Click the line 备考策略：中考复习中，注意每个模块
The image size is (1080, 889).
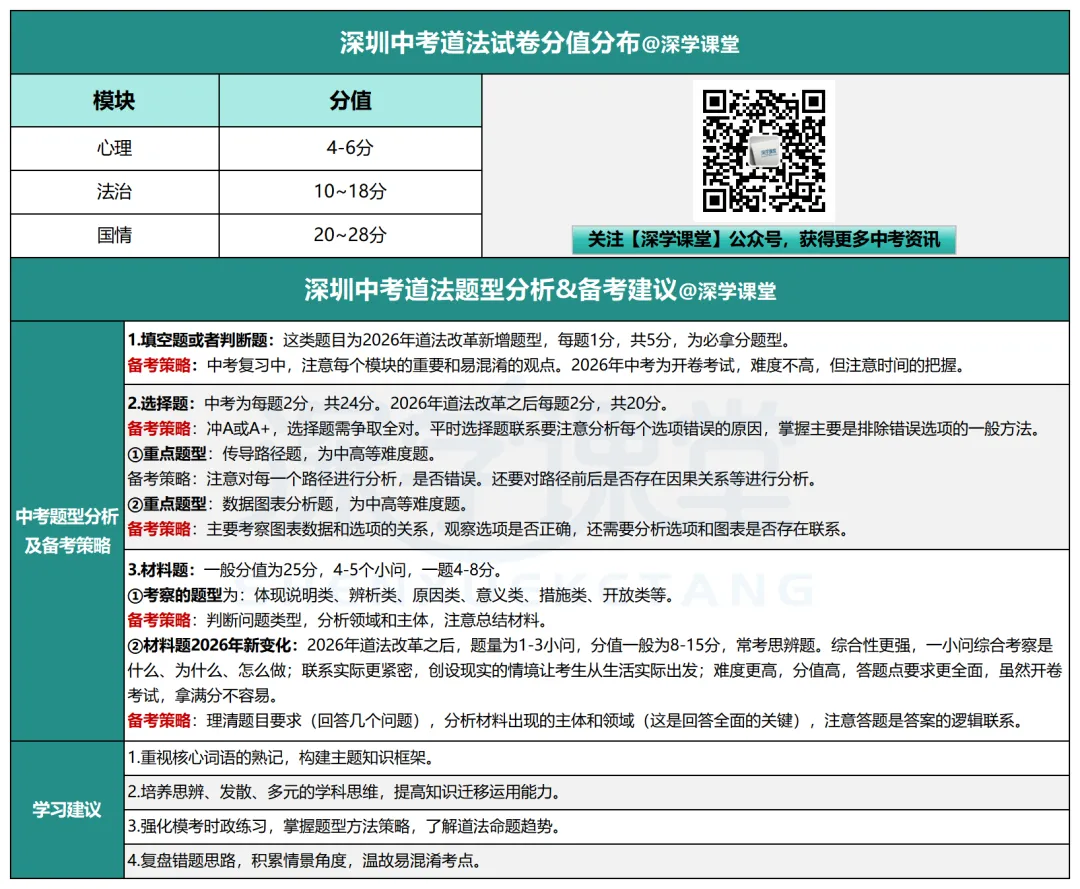[546, 366]
